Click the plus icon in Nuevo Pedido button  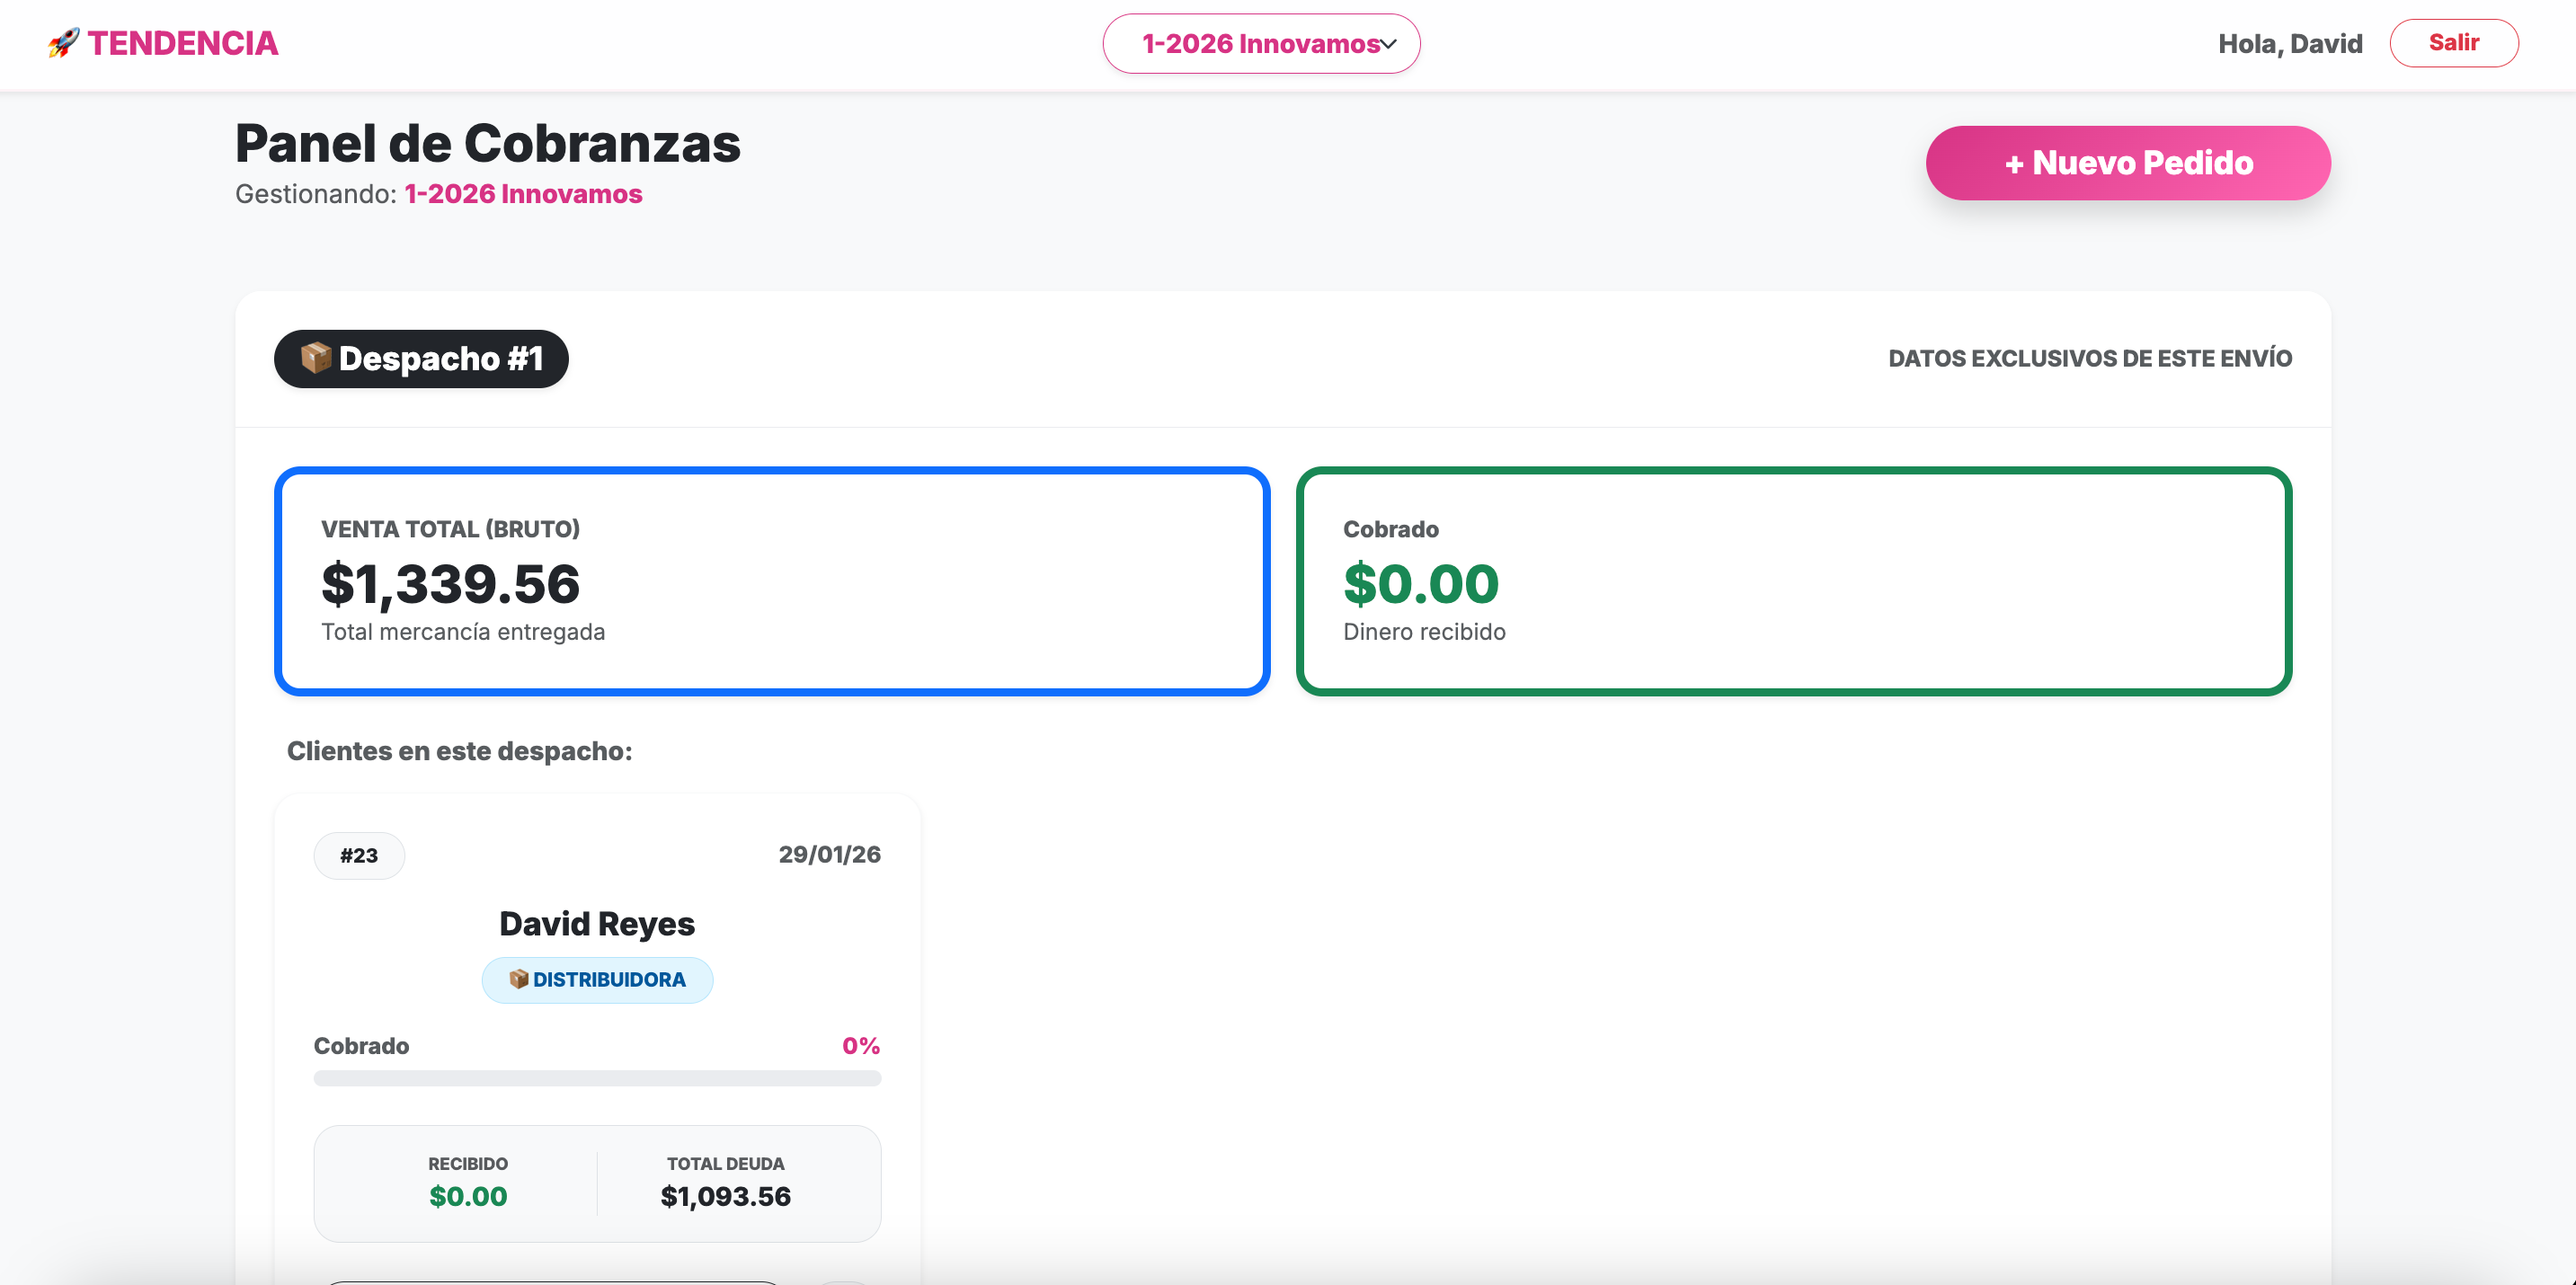coord(2016,162)
